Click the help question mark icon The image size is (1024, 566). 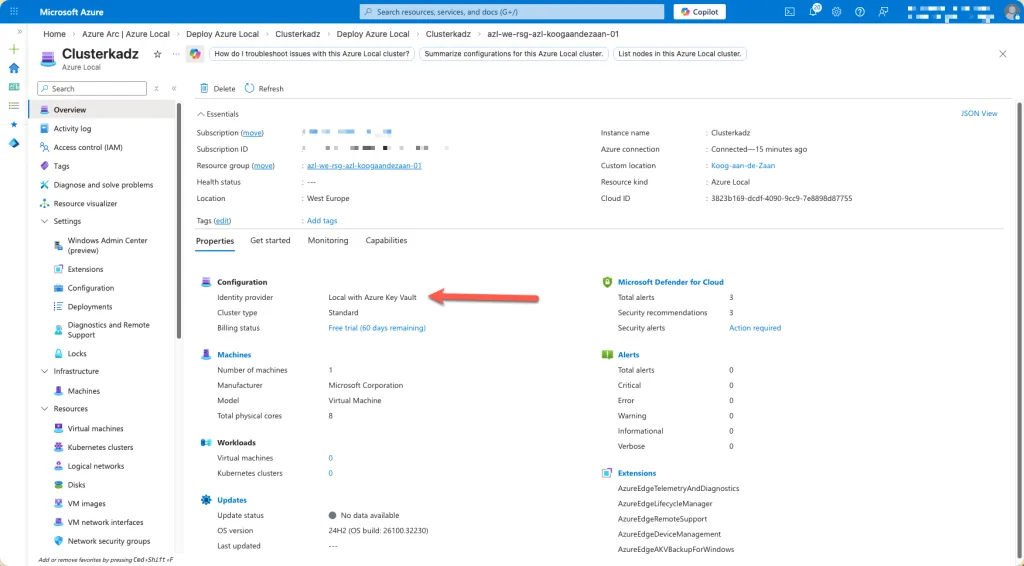coord(859,12)
